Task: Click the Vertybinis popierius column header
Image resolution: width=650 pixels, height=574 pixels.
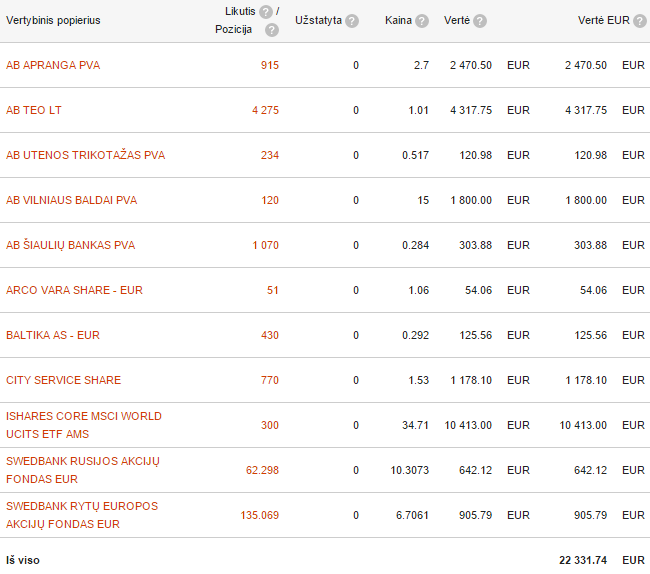Action: [x=53, y=20]
